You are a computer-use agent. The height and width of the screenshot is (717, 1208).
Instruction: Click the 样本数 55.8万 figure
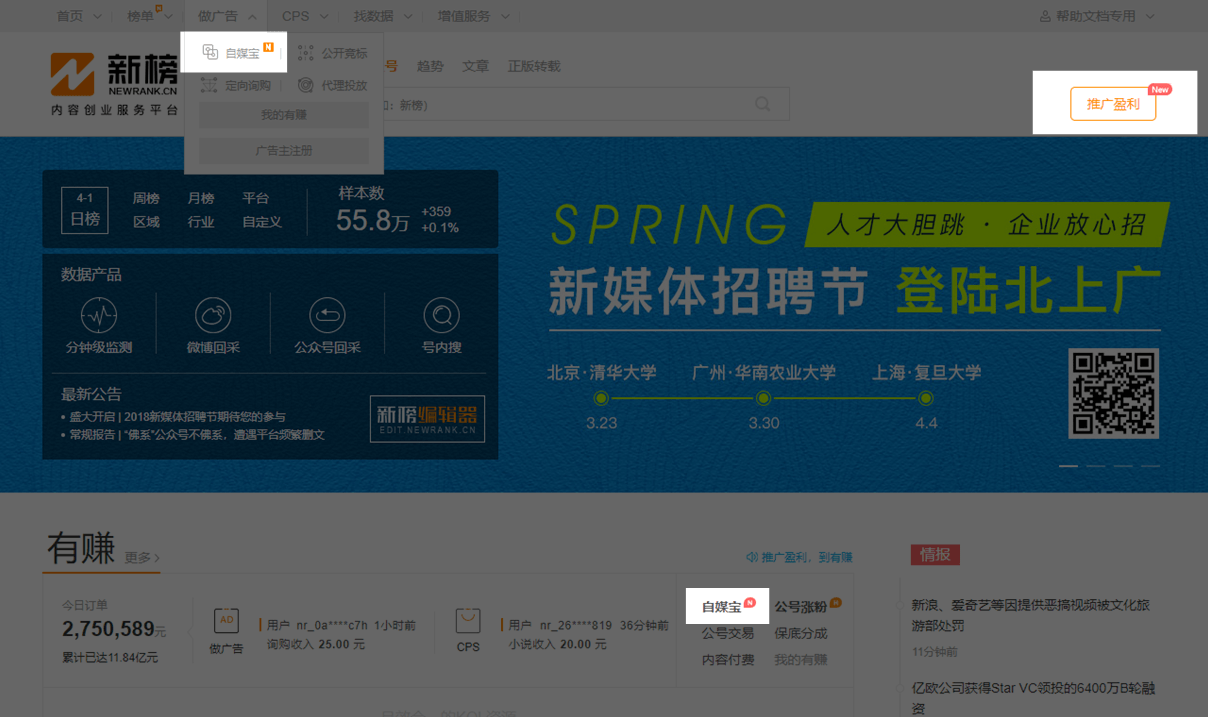click(372, 221)
